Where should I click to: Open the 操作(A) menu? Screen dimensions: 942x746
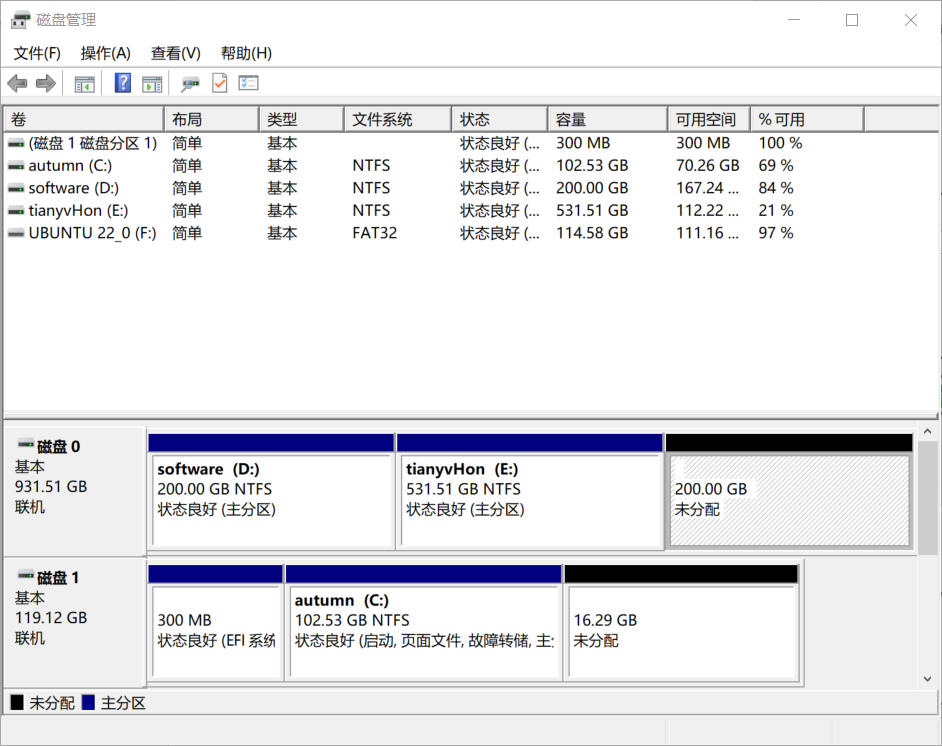click(x=106, y=53)
